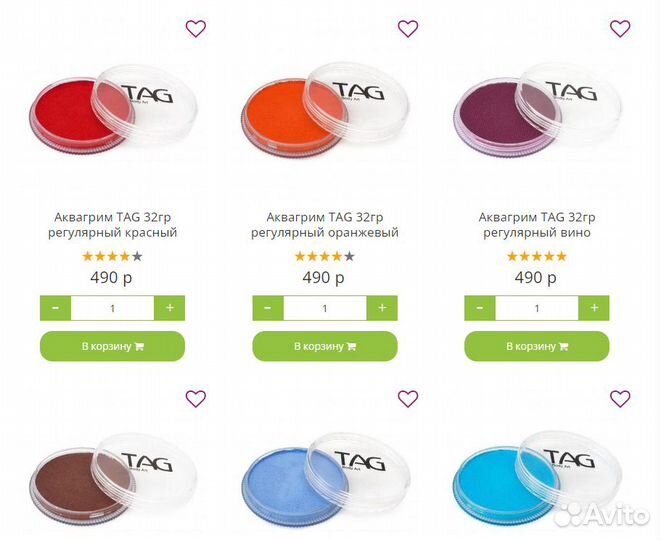The height and width of the screenshot is (540, 661).
Task: Decrease quantity of красный paint with minus
Action: [55, 308]
